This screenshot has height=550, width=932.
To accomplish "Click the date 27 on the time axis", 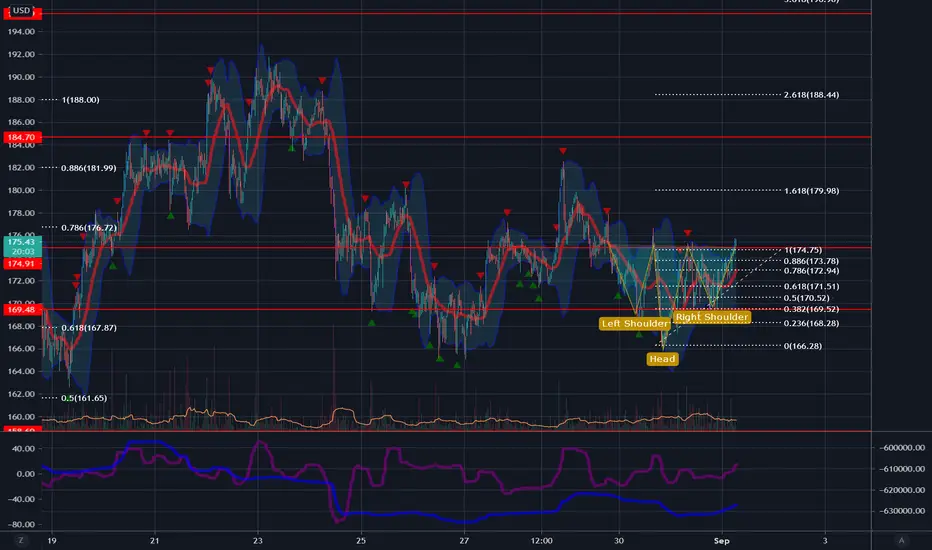I will coord(464,540).
